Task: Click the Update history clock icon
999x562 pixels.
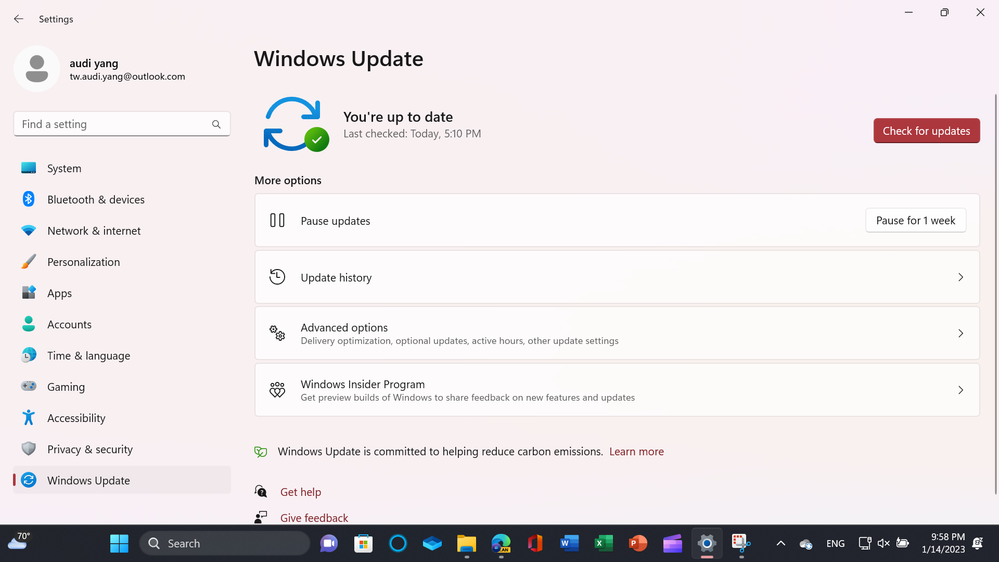Action: [x=277, y=277]
